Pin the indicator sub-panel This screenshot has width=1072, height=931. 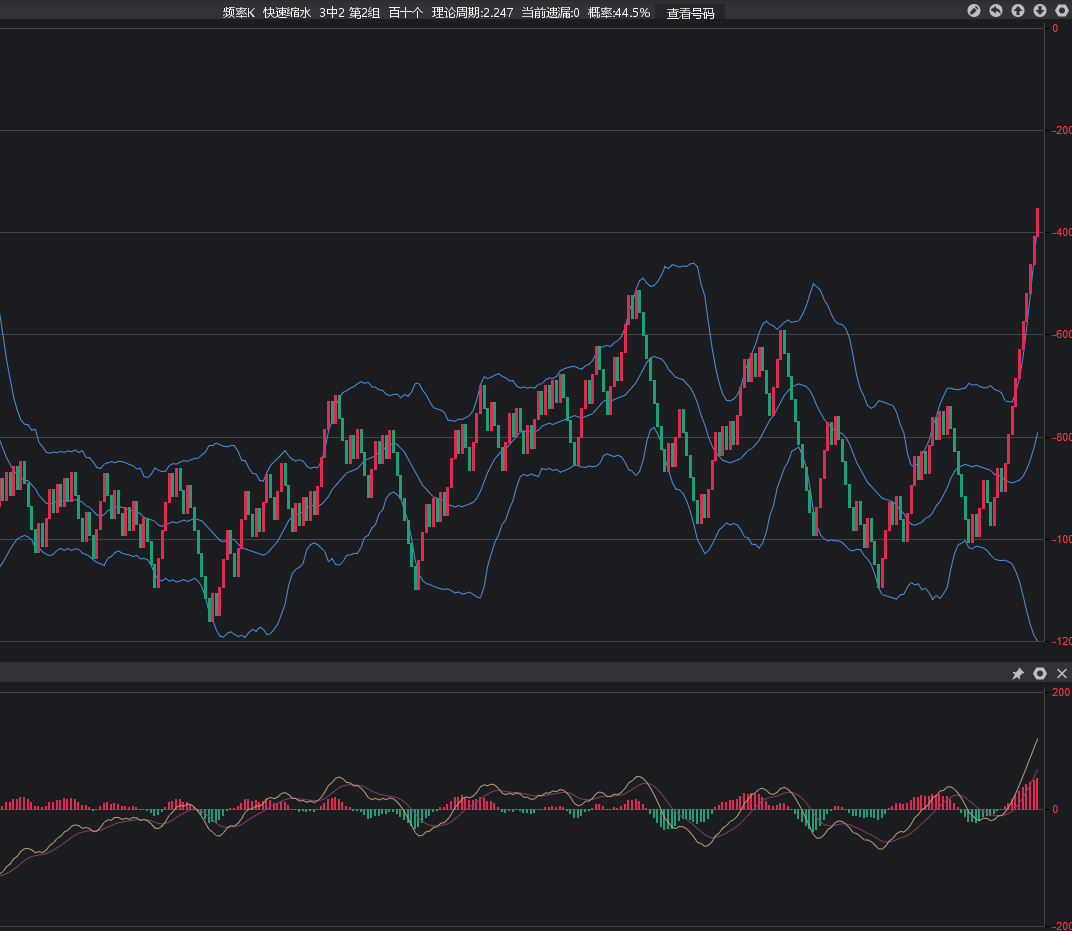pos(1017,673)
